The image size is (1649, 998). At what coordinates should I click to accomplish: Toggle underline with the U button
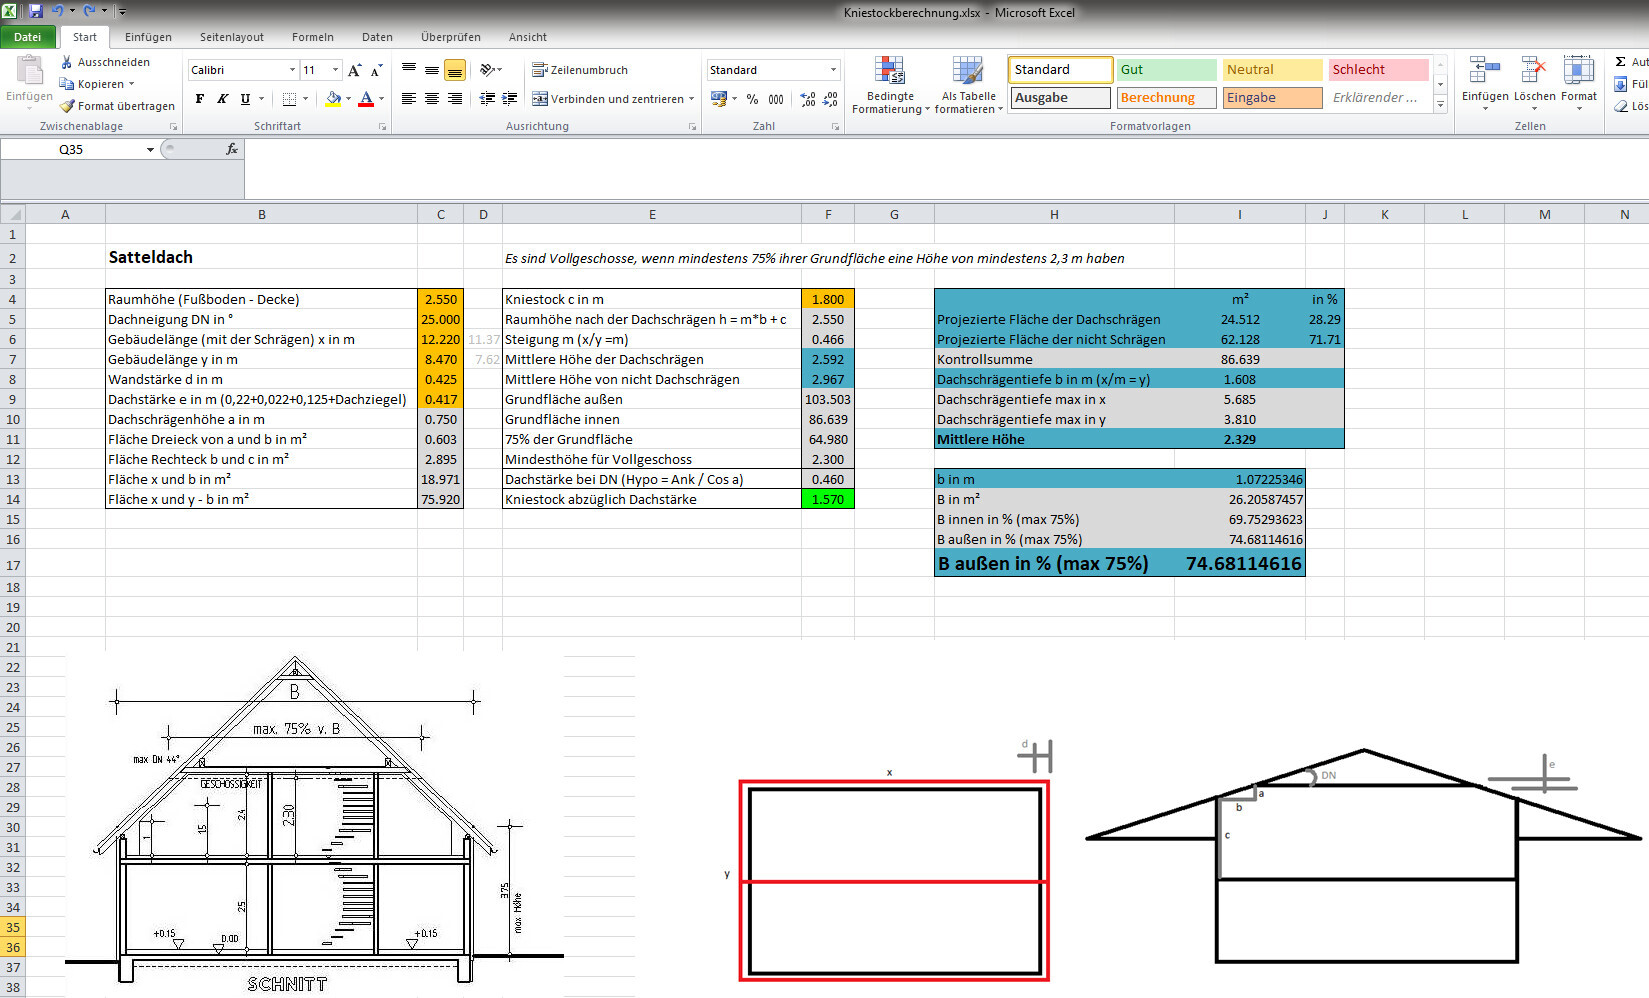click(x=243, y=99)
